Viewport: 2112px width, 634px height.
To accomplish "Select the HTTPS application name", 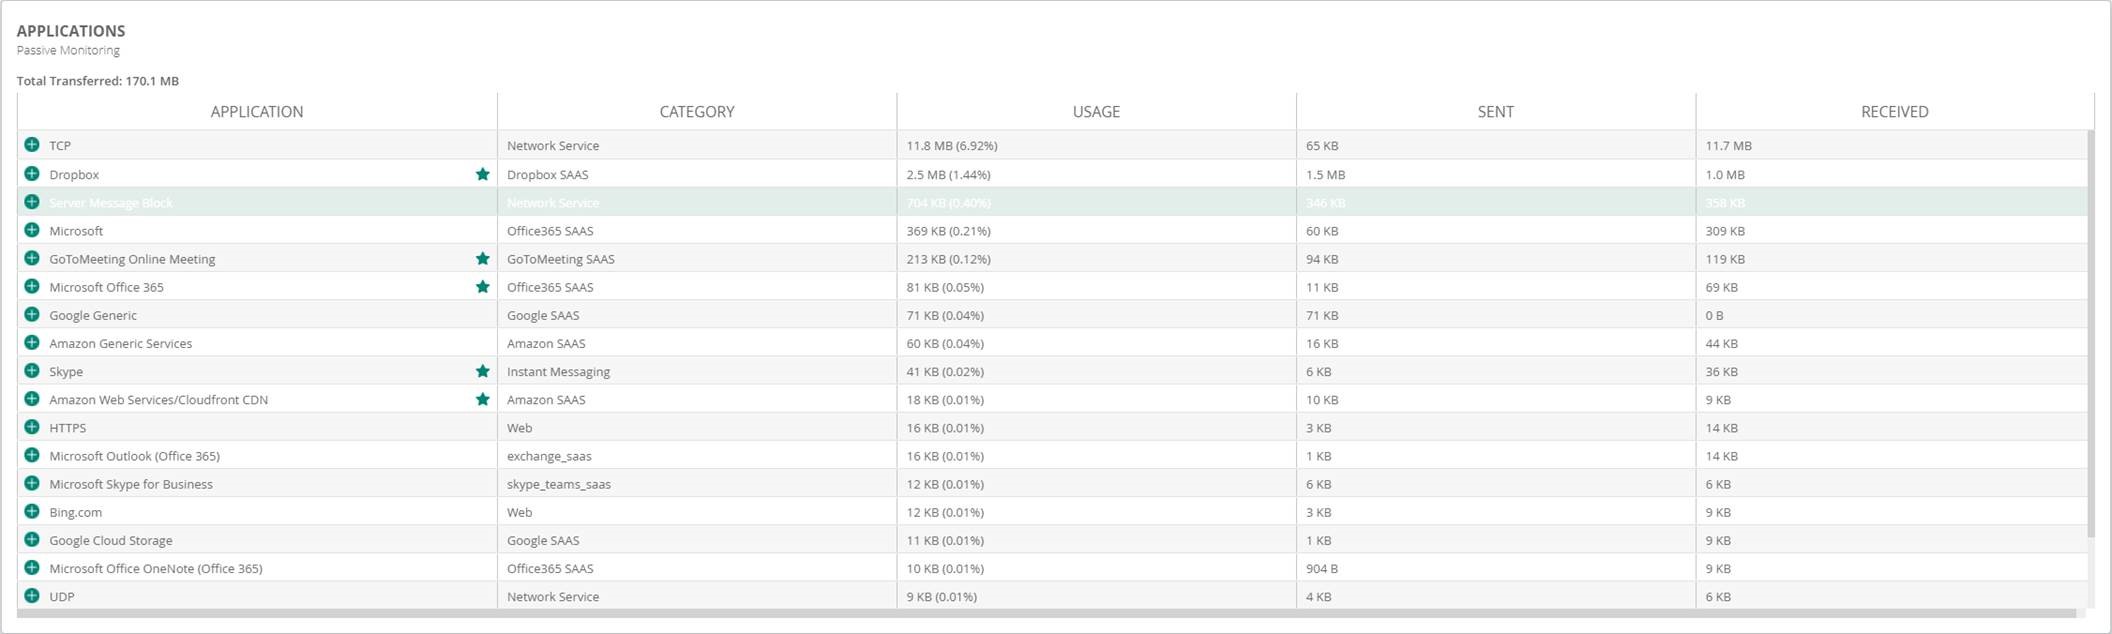I will [x=68, y=428].
